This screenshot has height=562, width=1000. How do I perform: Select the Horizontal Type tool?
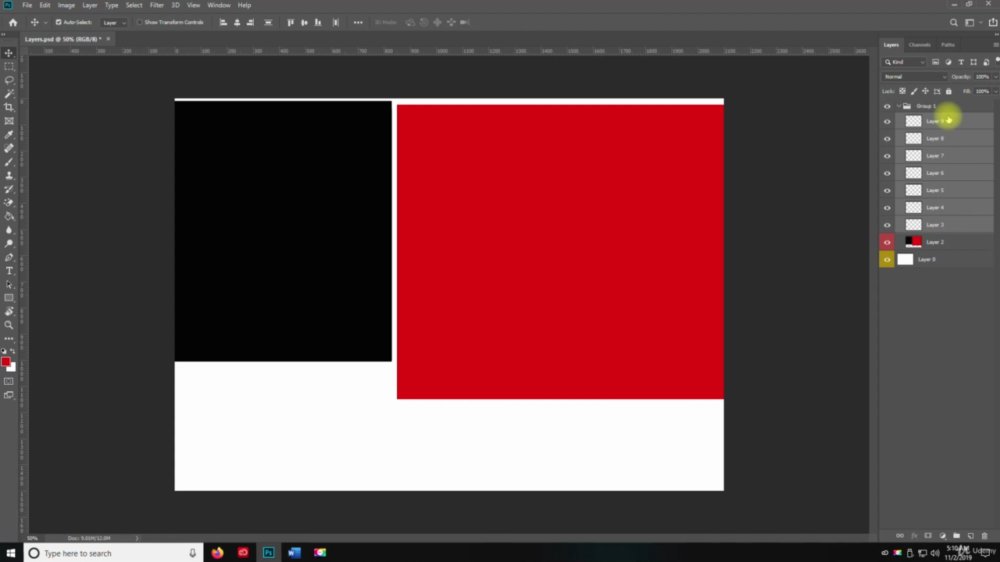pyautogui.click(x=9, y=271)
